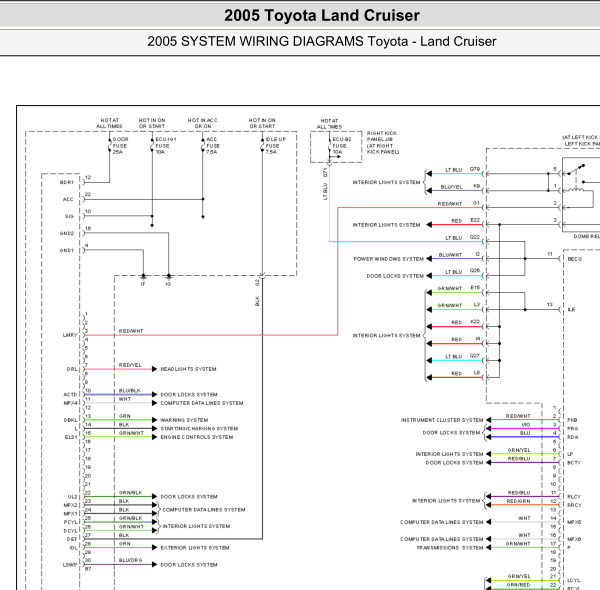The image size is (600, 590).
Task: Click 'HEADLIGHTS SYSTEM' reference text
Action: point(188,369)
